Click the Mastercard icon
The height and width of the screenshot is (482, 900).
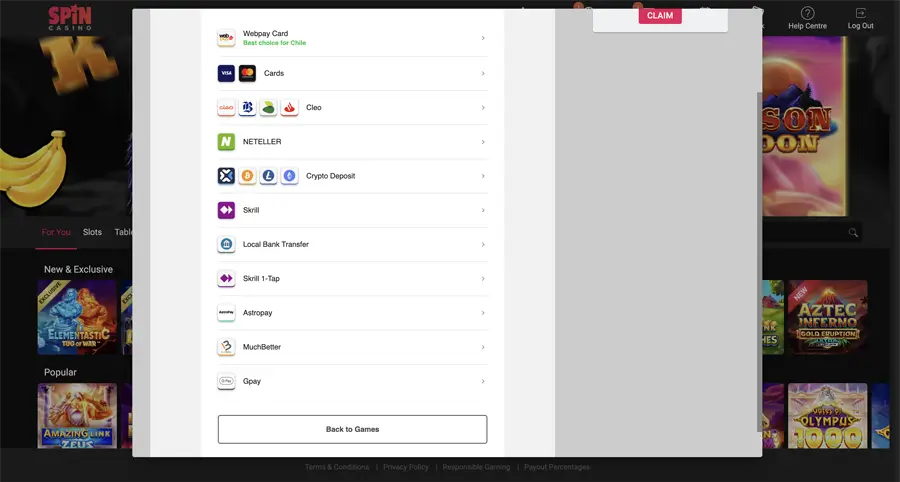pos(247,73)
